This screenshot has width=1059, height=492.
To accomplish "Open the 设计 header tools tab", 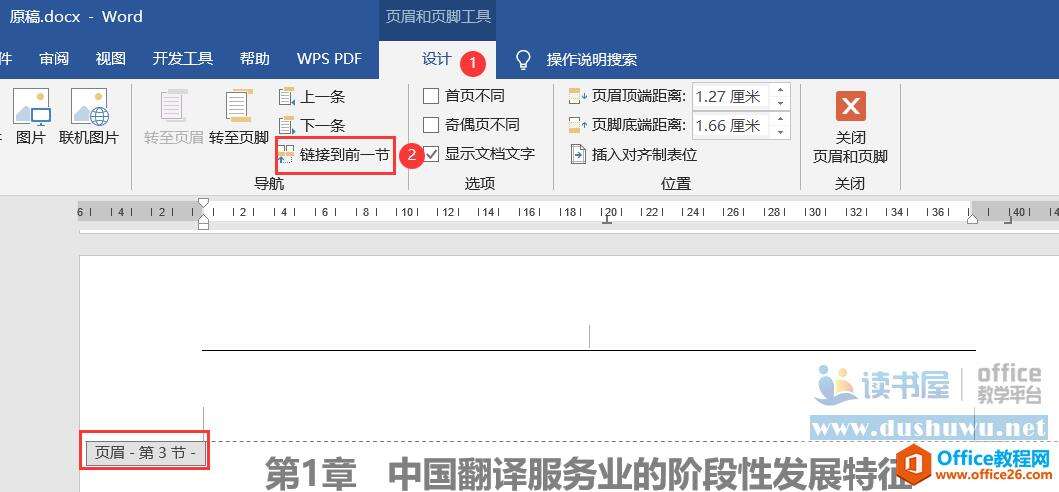I will [436, 59].
